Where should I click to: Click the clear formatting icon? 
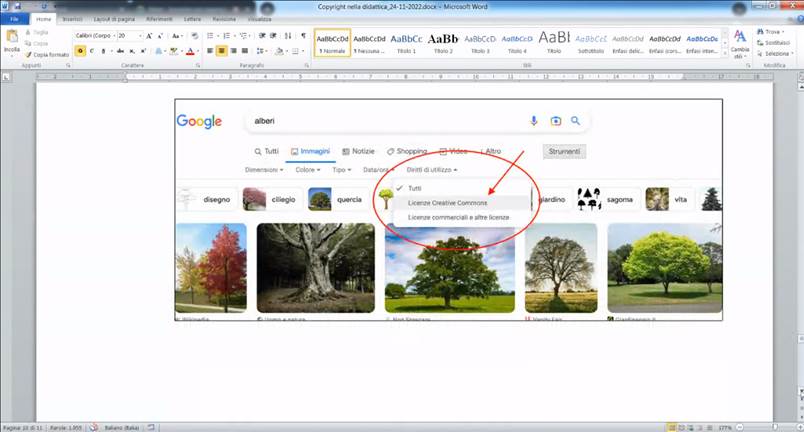(x=194, y=36)
